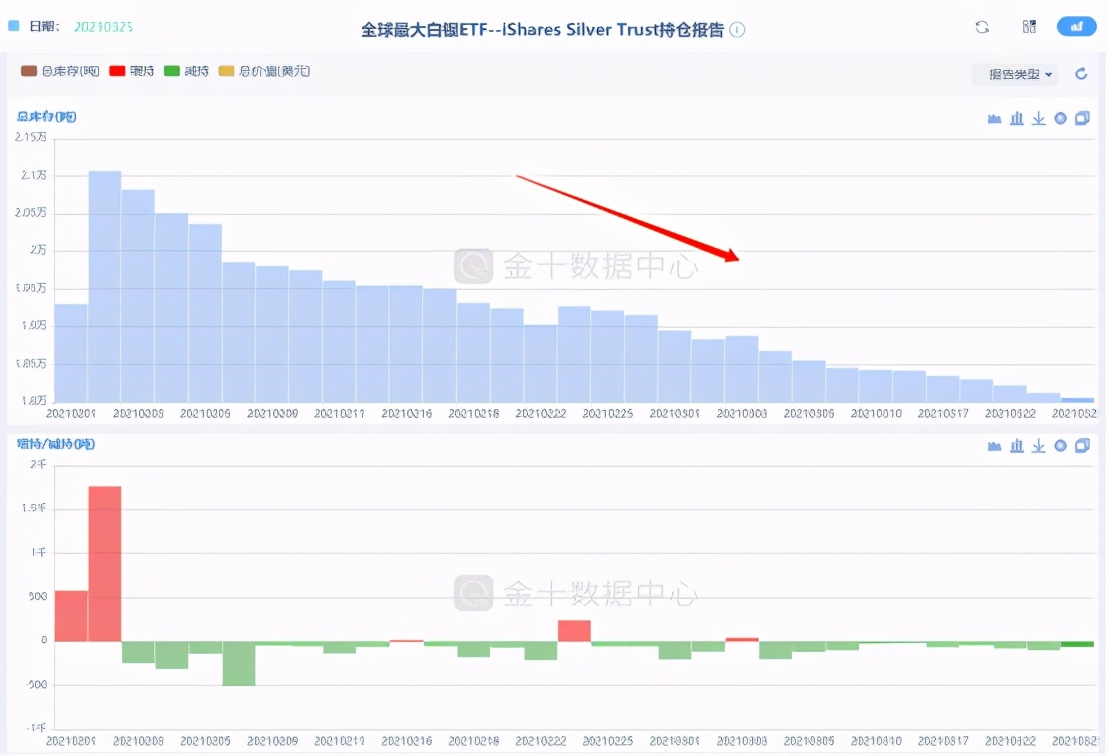Refresh data using top-right refresh icon

pyautogui.click(x=982, y=27)
